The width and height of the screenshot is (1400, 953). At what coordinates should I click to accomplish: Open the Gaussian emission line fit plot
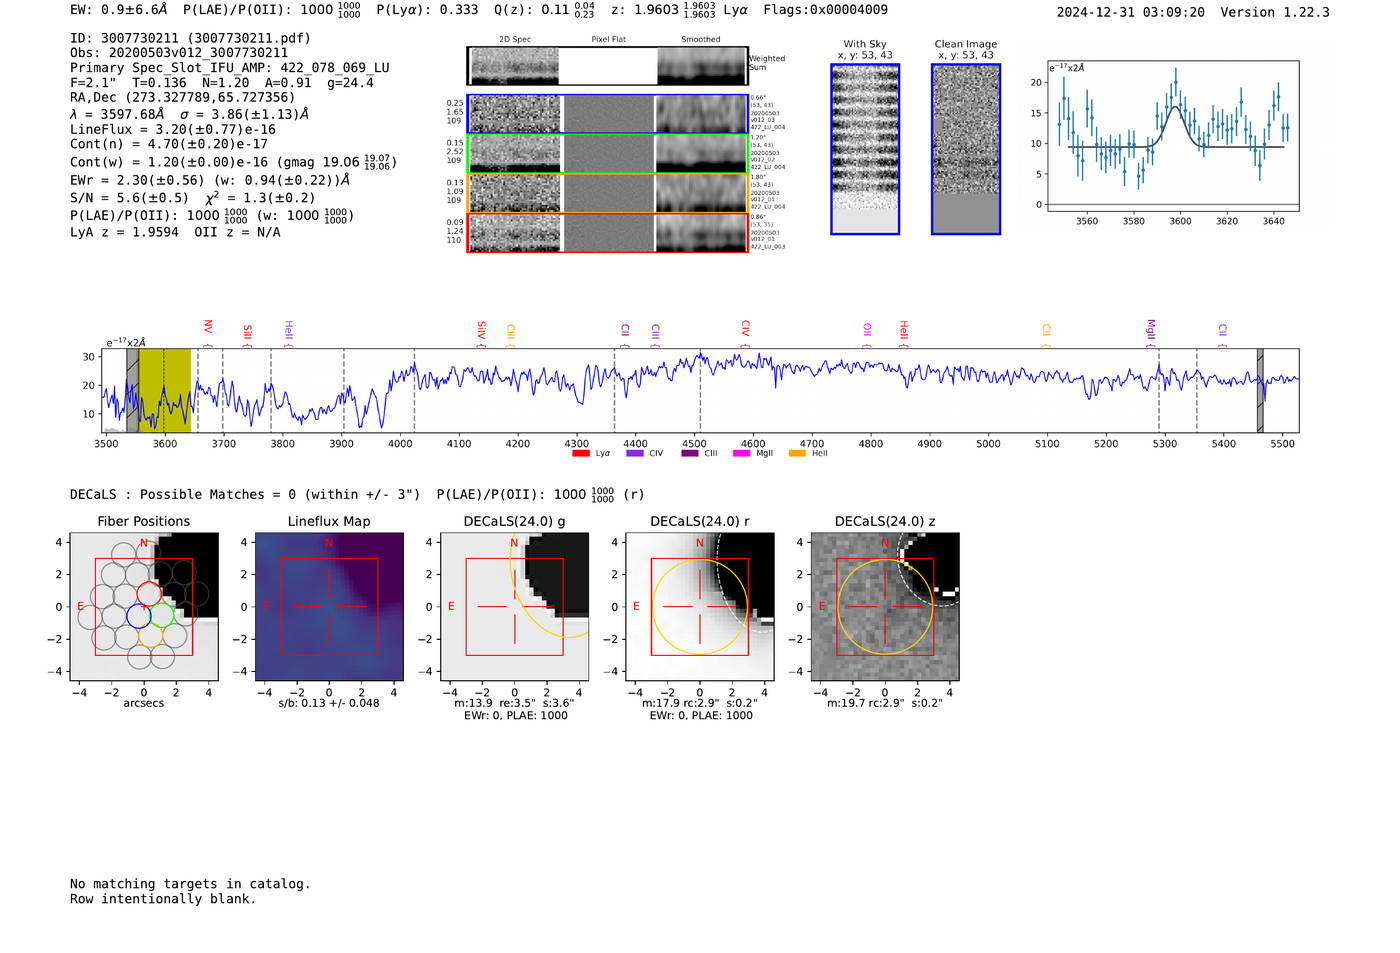pos(1172,136)
